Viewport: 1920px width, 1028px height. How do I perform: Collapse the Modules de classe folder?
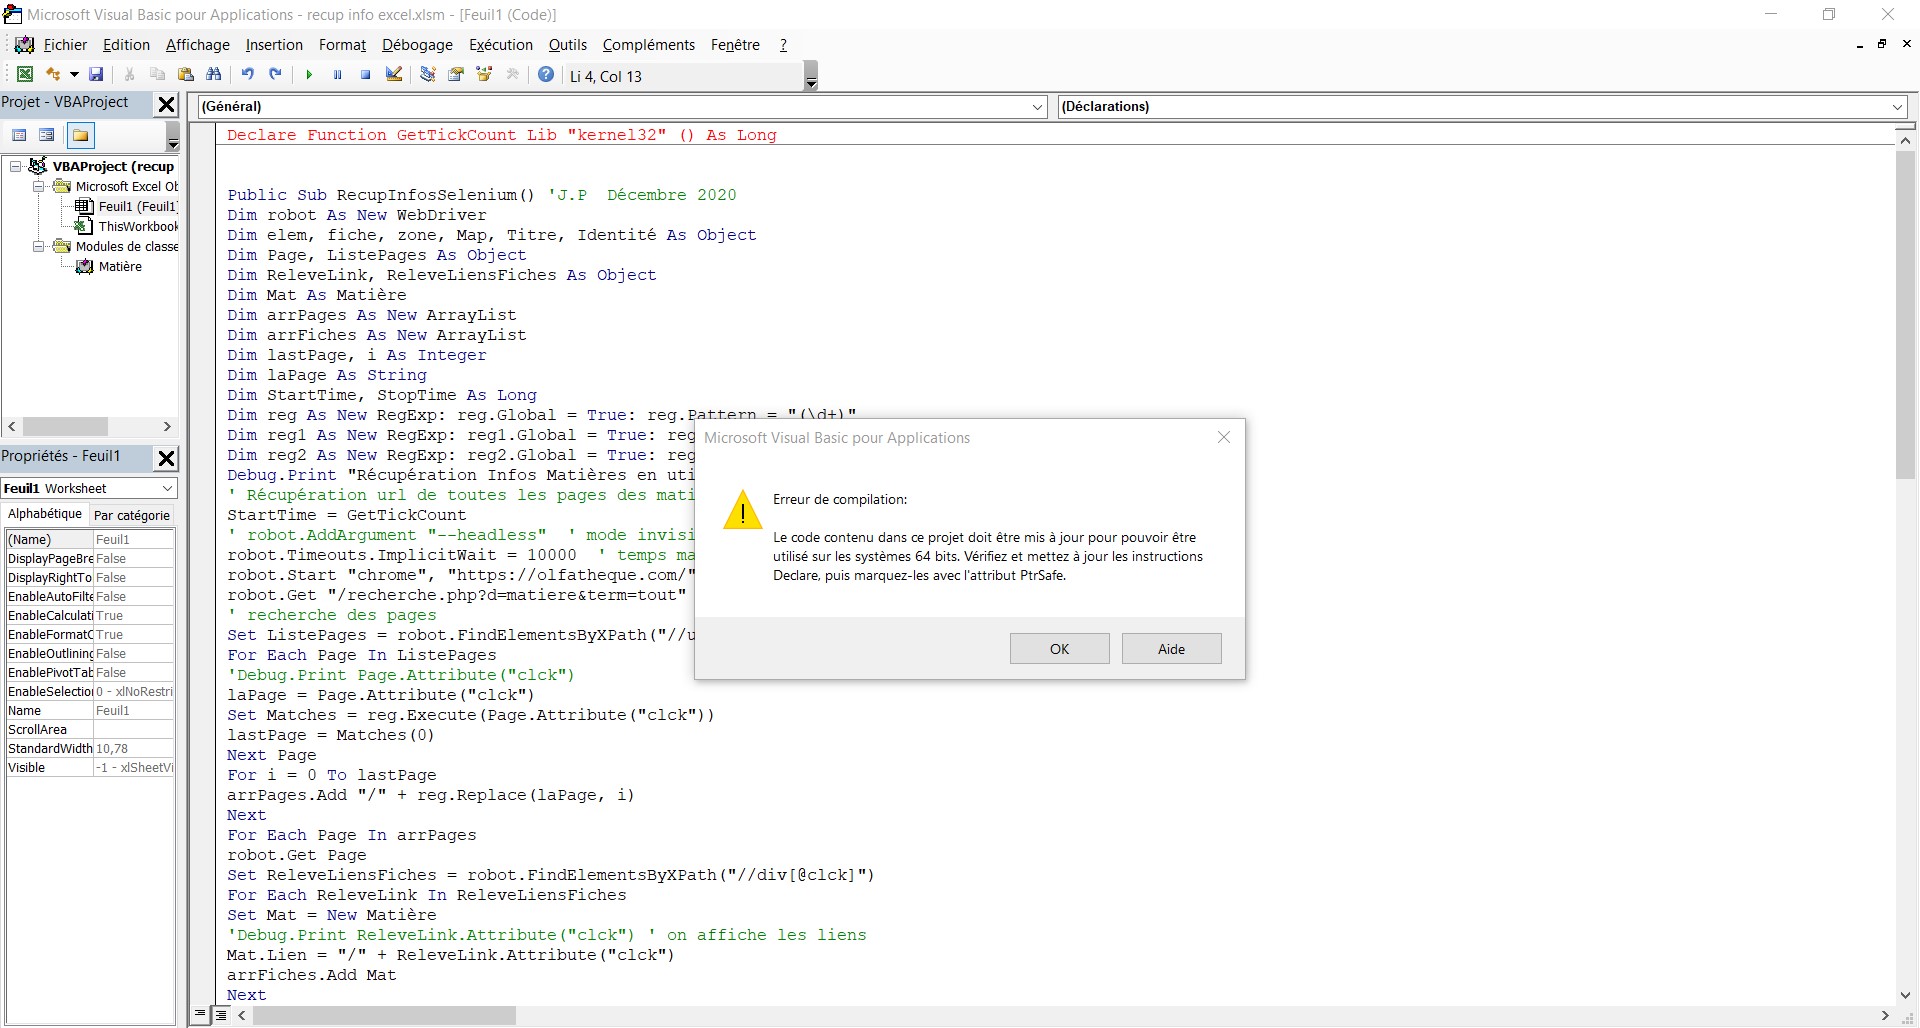click(x=38, y=246)
